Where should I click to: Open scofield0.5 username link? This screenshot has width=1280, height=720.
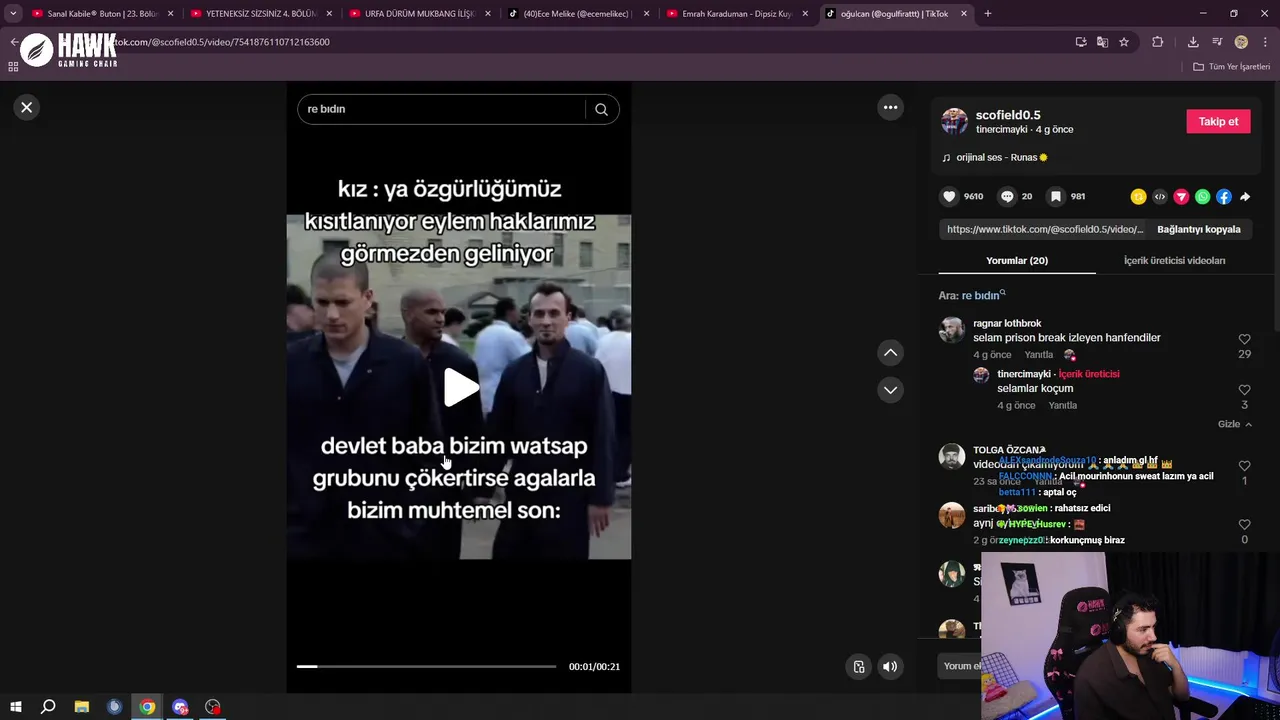click(1008, 115)
